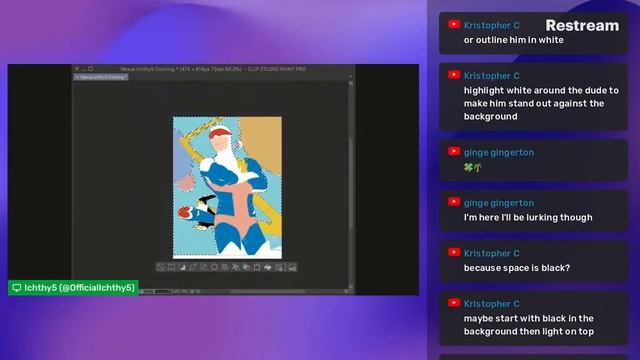
Task: Click the 'Ichthy5 (@OfficialIchthy5)' green label
Action: point(73,288)
